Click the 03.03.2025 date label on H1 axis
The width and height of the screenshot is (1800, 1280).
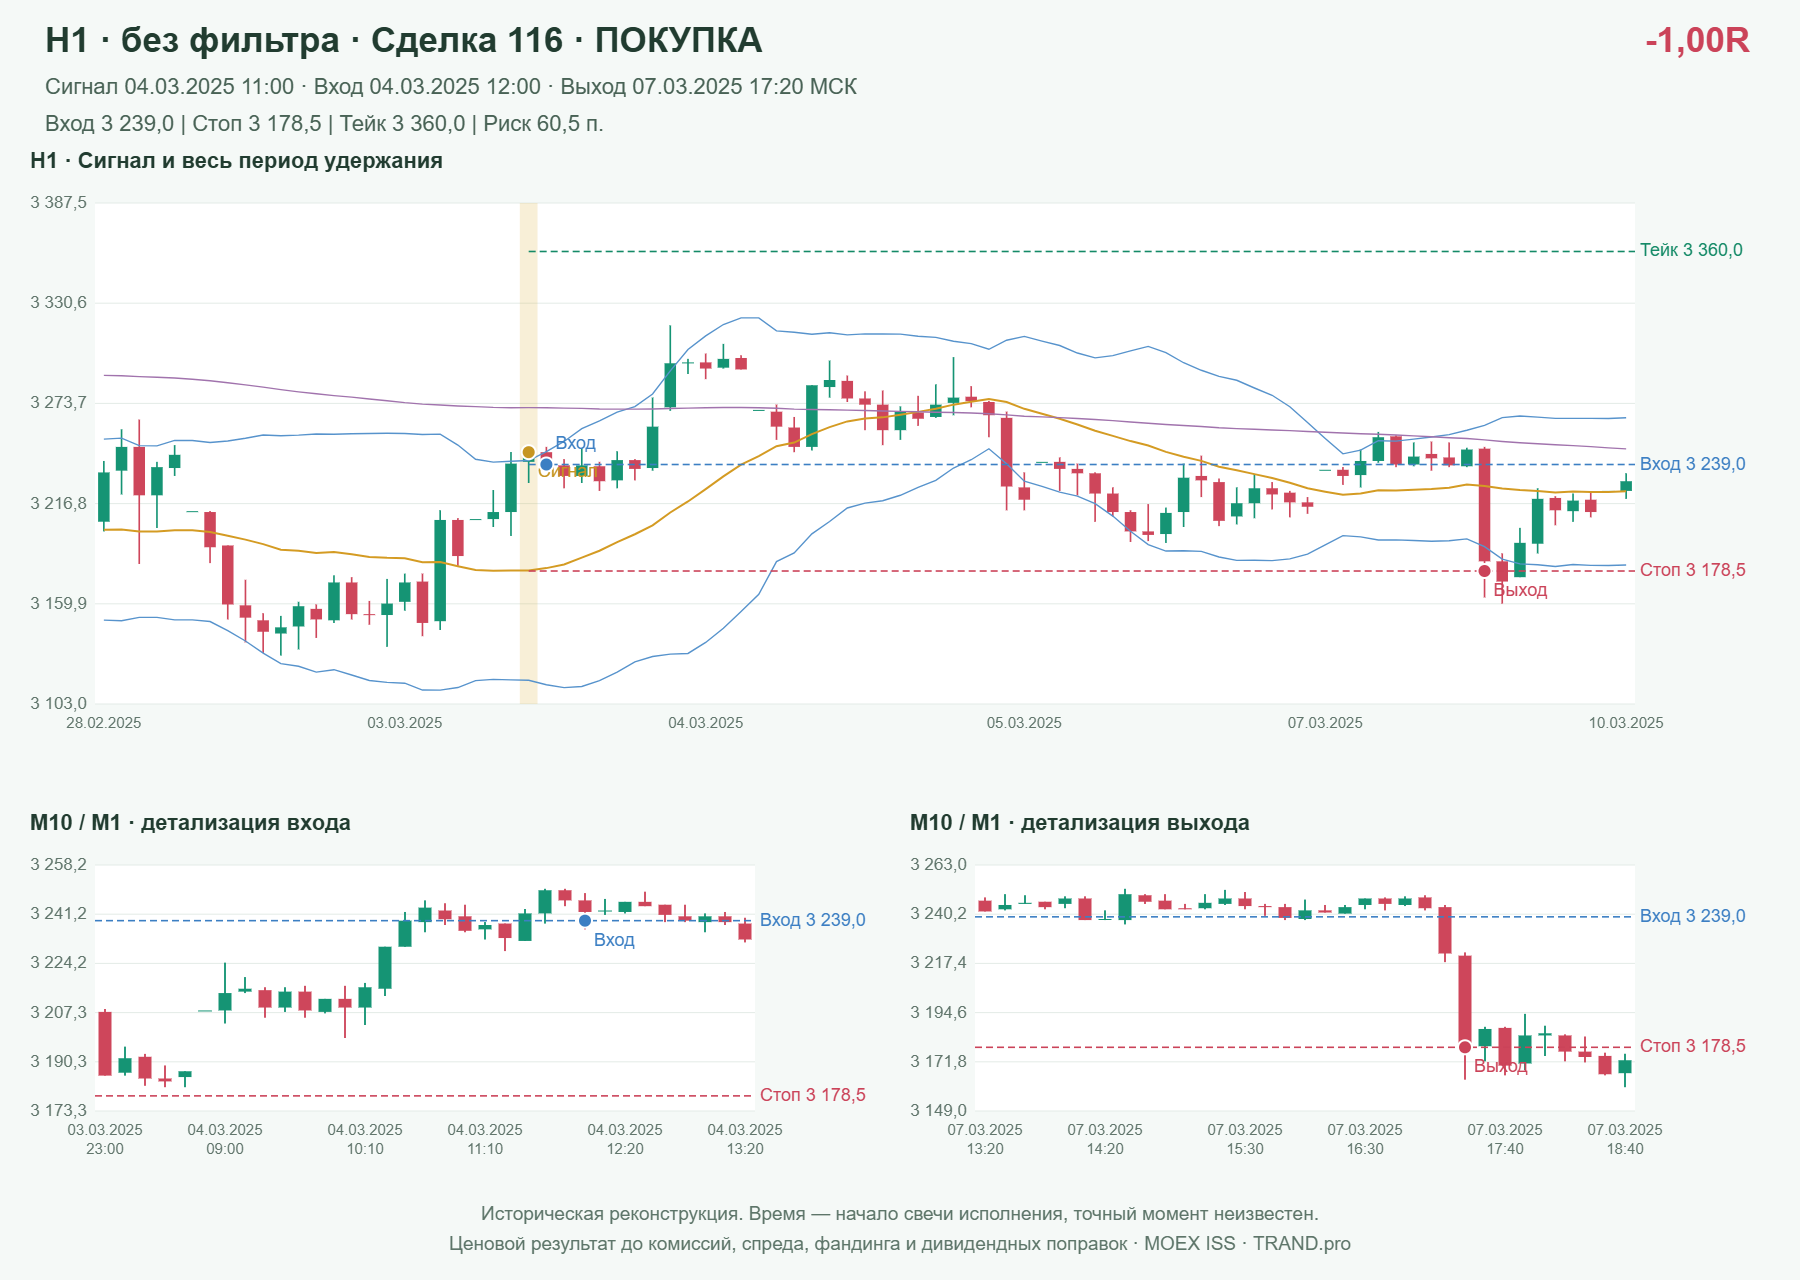405,723
